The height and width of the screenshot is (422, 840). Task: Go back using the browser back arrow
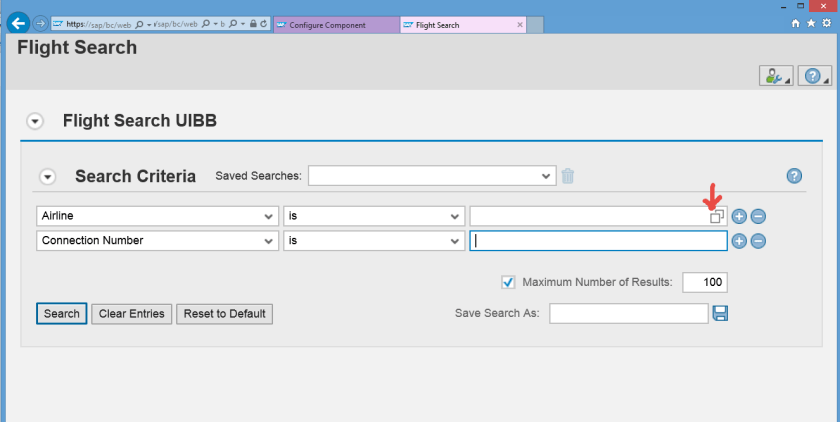coord(17,23)
